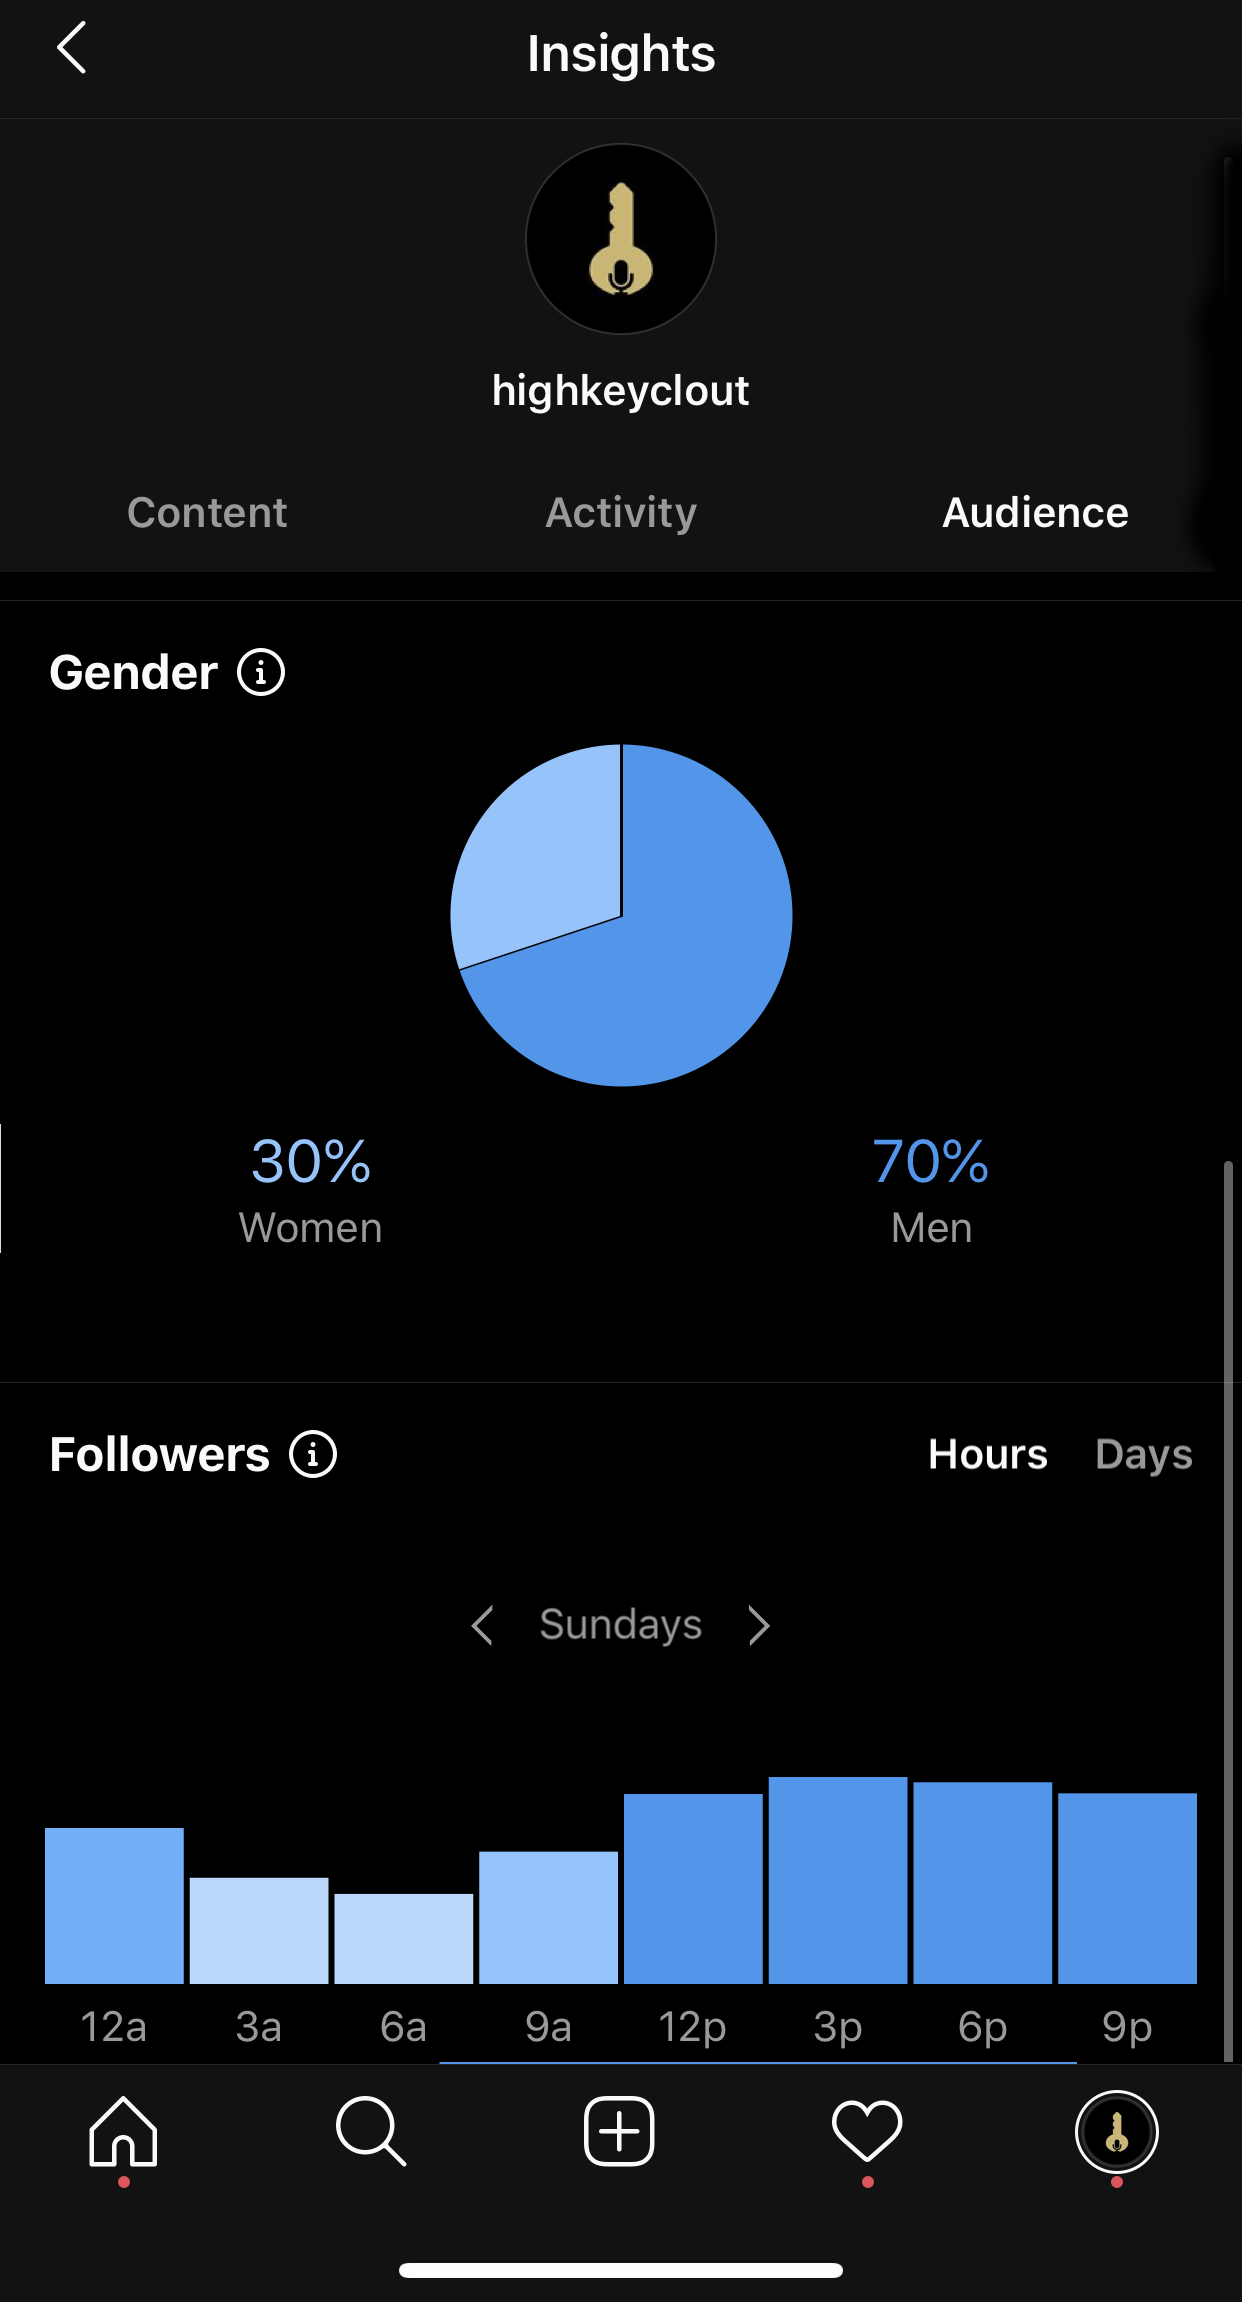The width and height of the screenshot is (1242, 2302).
Task: Select the 3p followers bar
Action: point(838,1880)
